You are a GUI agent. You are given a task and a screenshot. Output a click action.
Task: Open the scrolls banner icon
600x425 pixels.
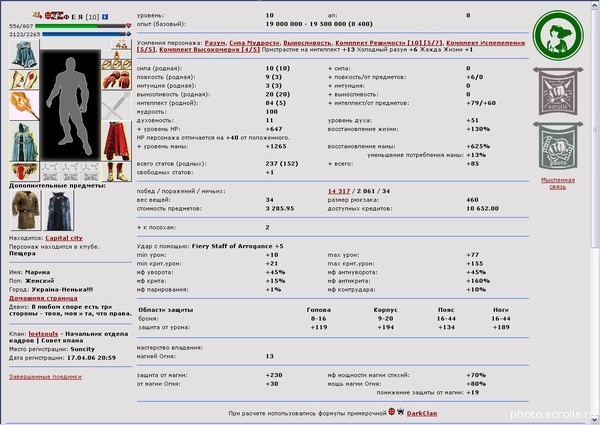(x=558, y=91)
